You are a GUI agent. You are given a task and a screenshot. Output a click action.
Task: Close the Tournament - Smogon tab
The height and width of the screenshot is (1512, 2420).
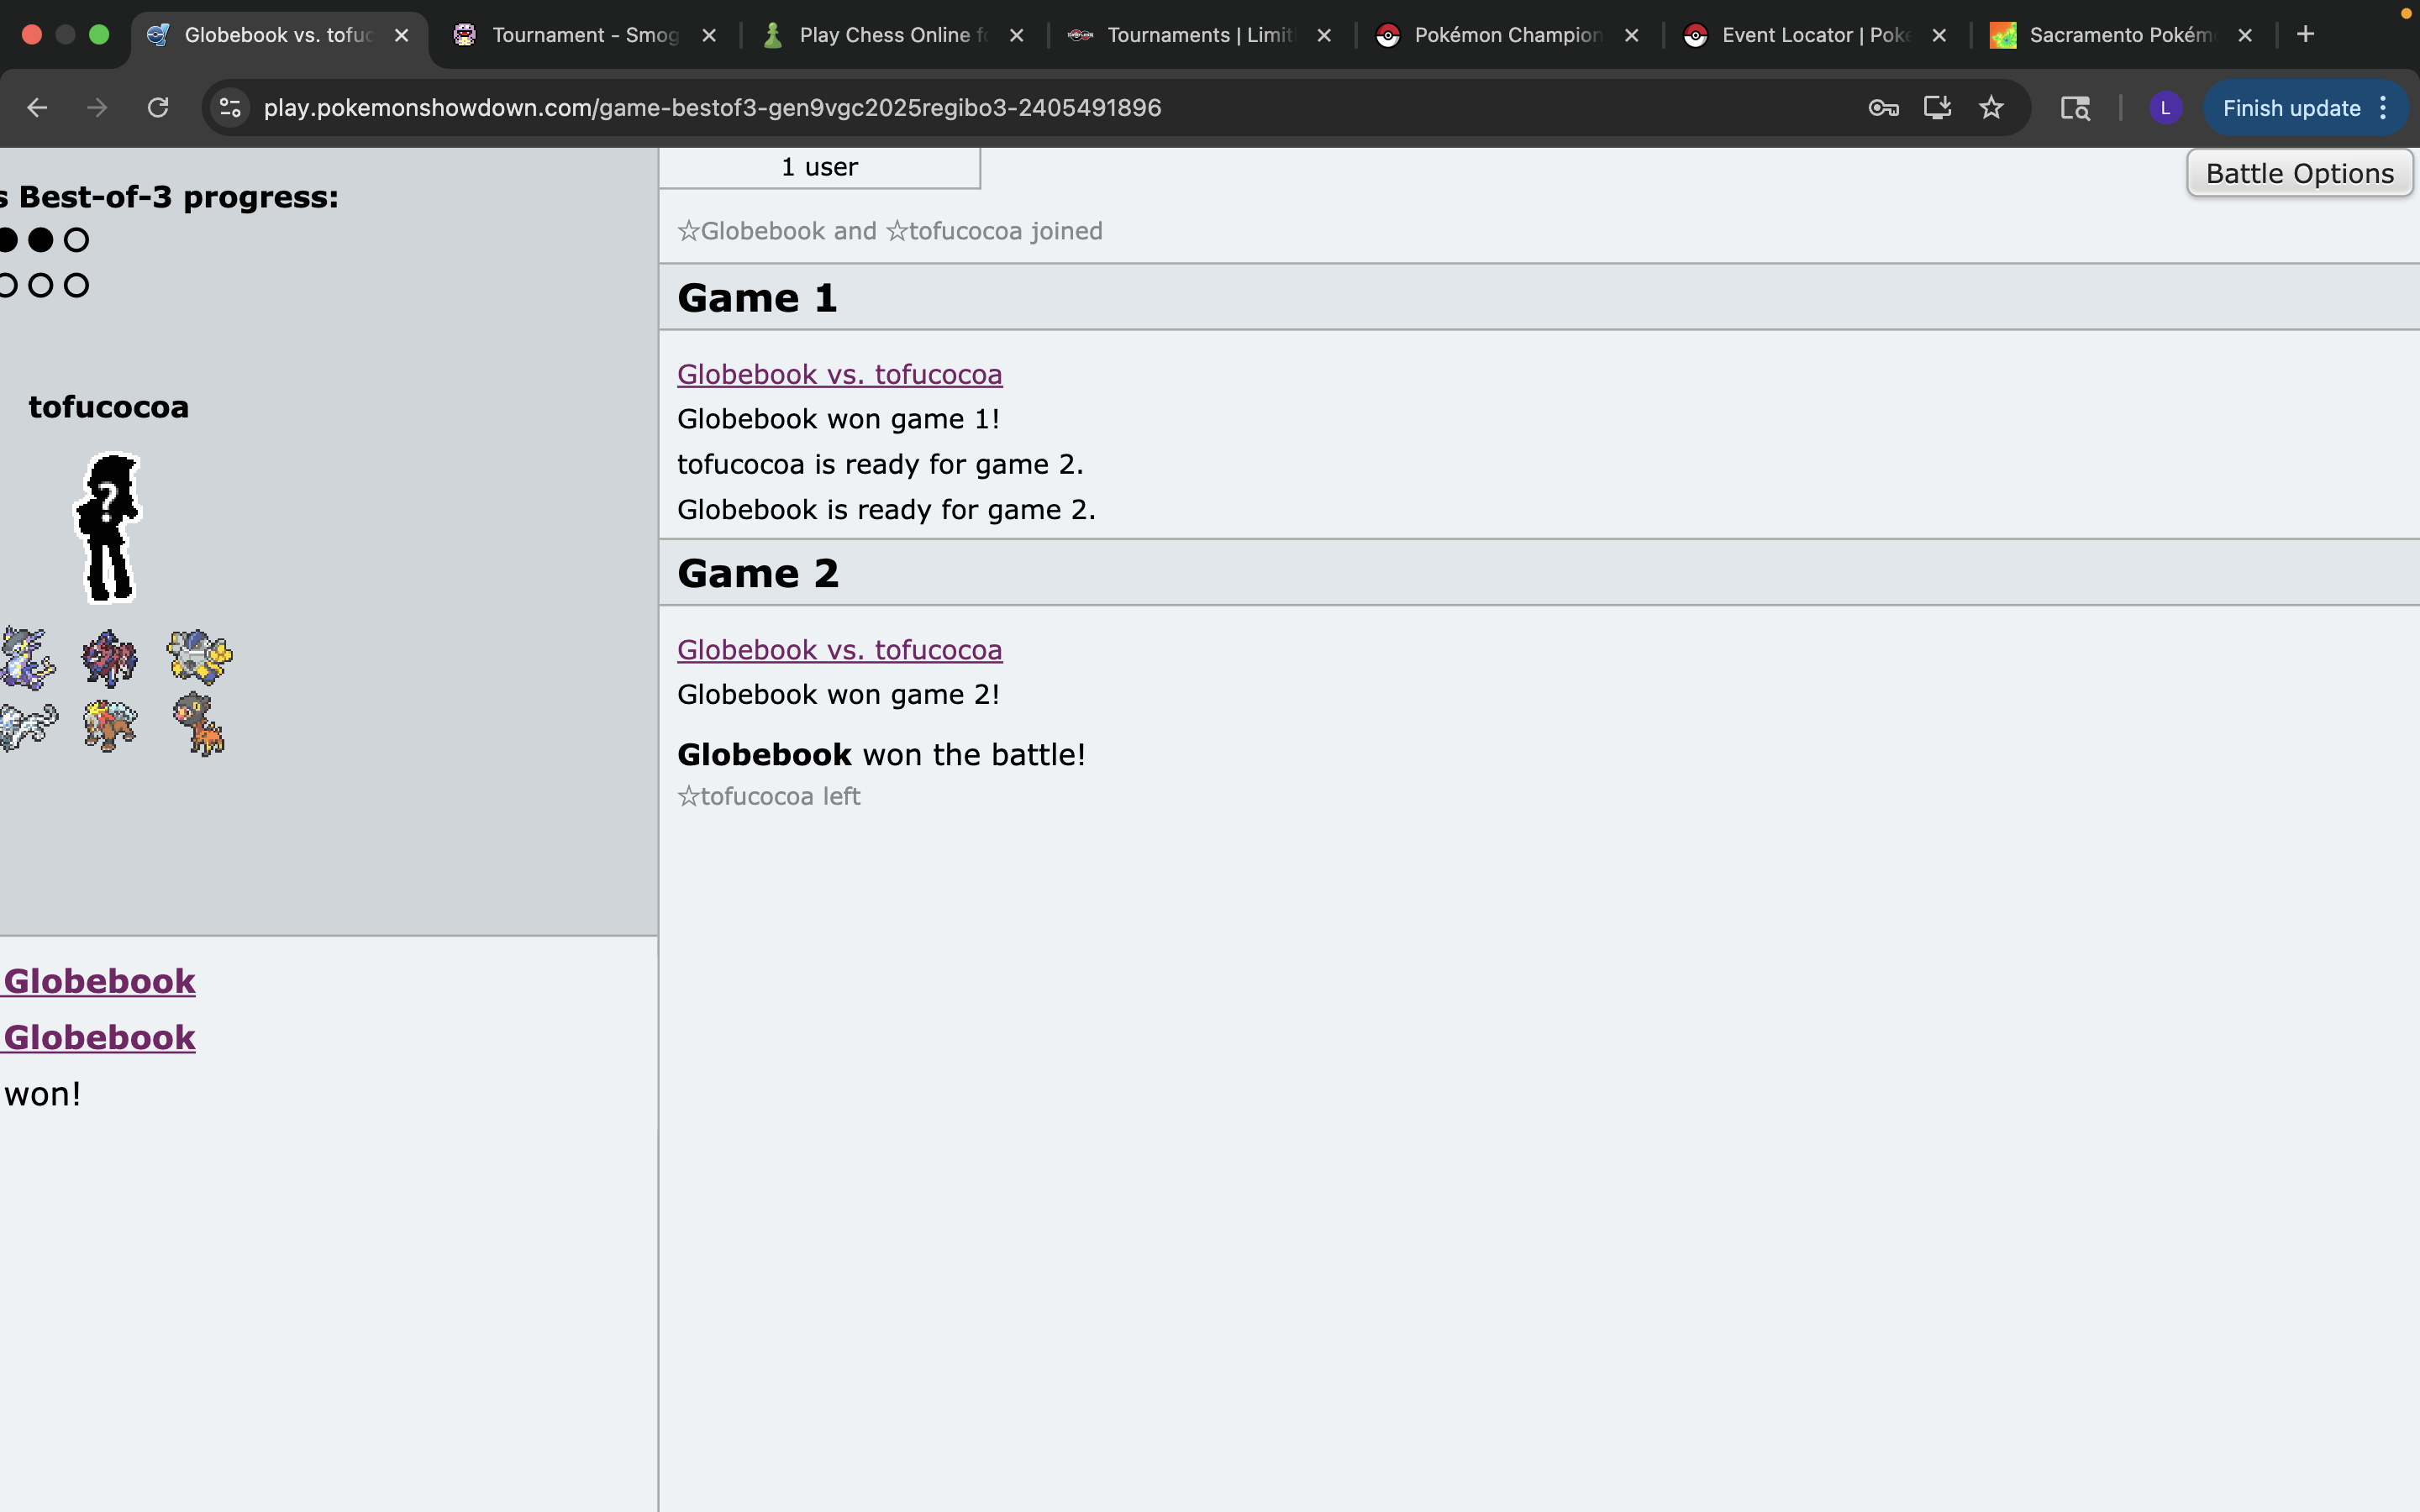click(709, 35)
